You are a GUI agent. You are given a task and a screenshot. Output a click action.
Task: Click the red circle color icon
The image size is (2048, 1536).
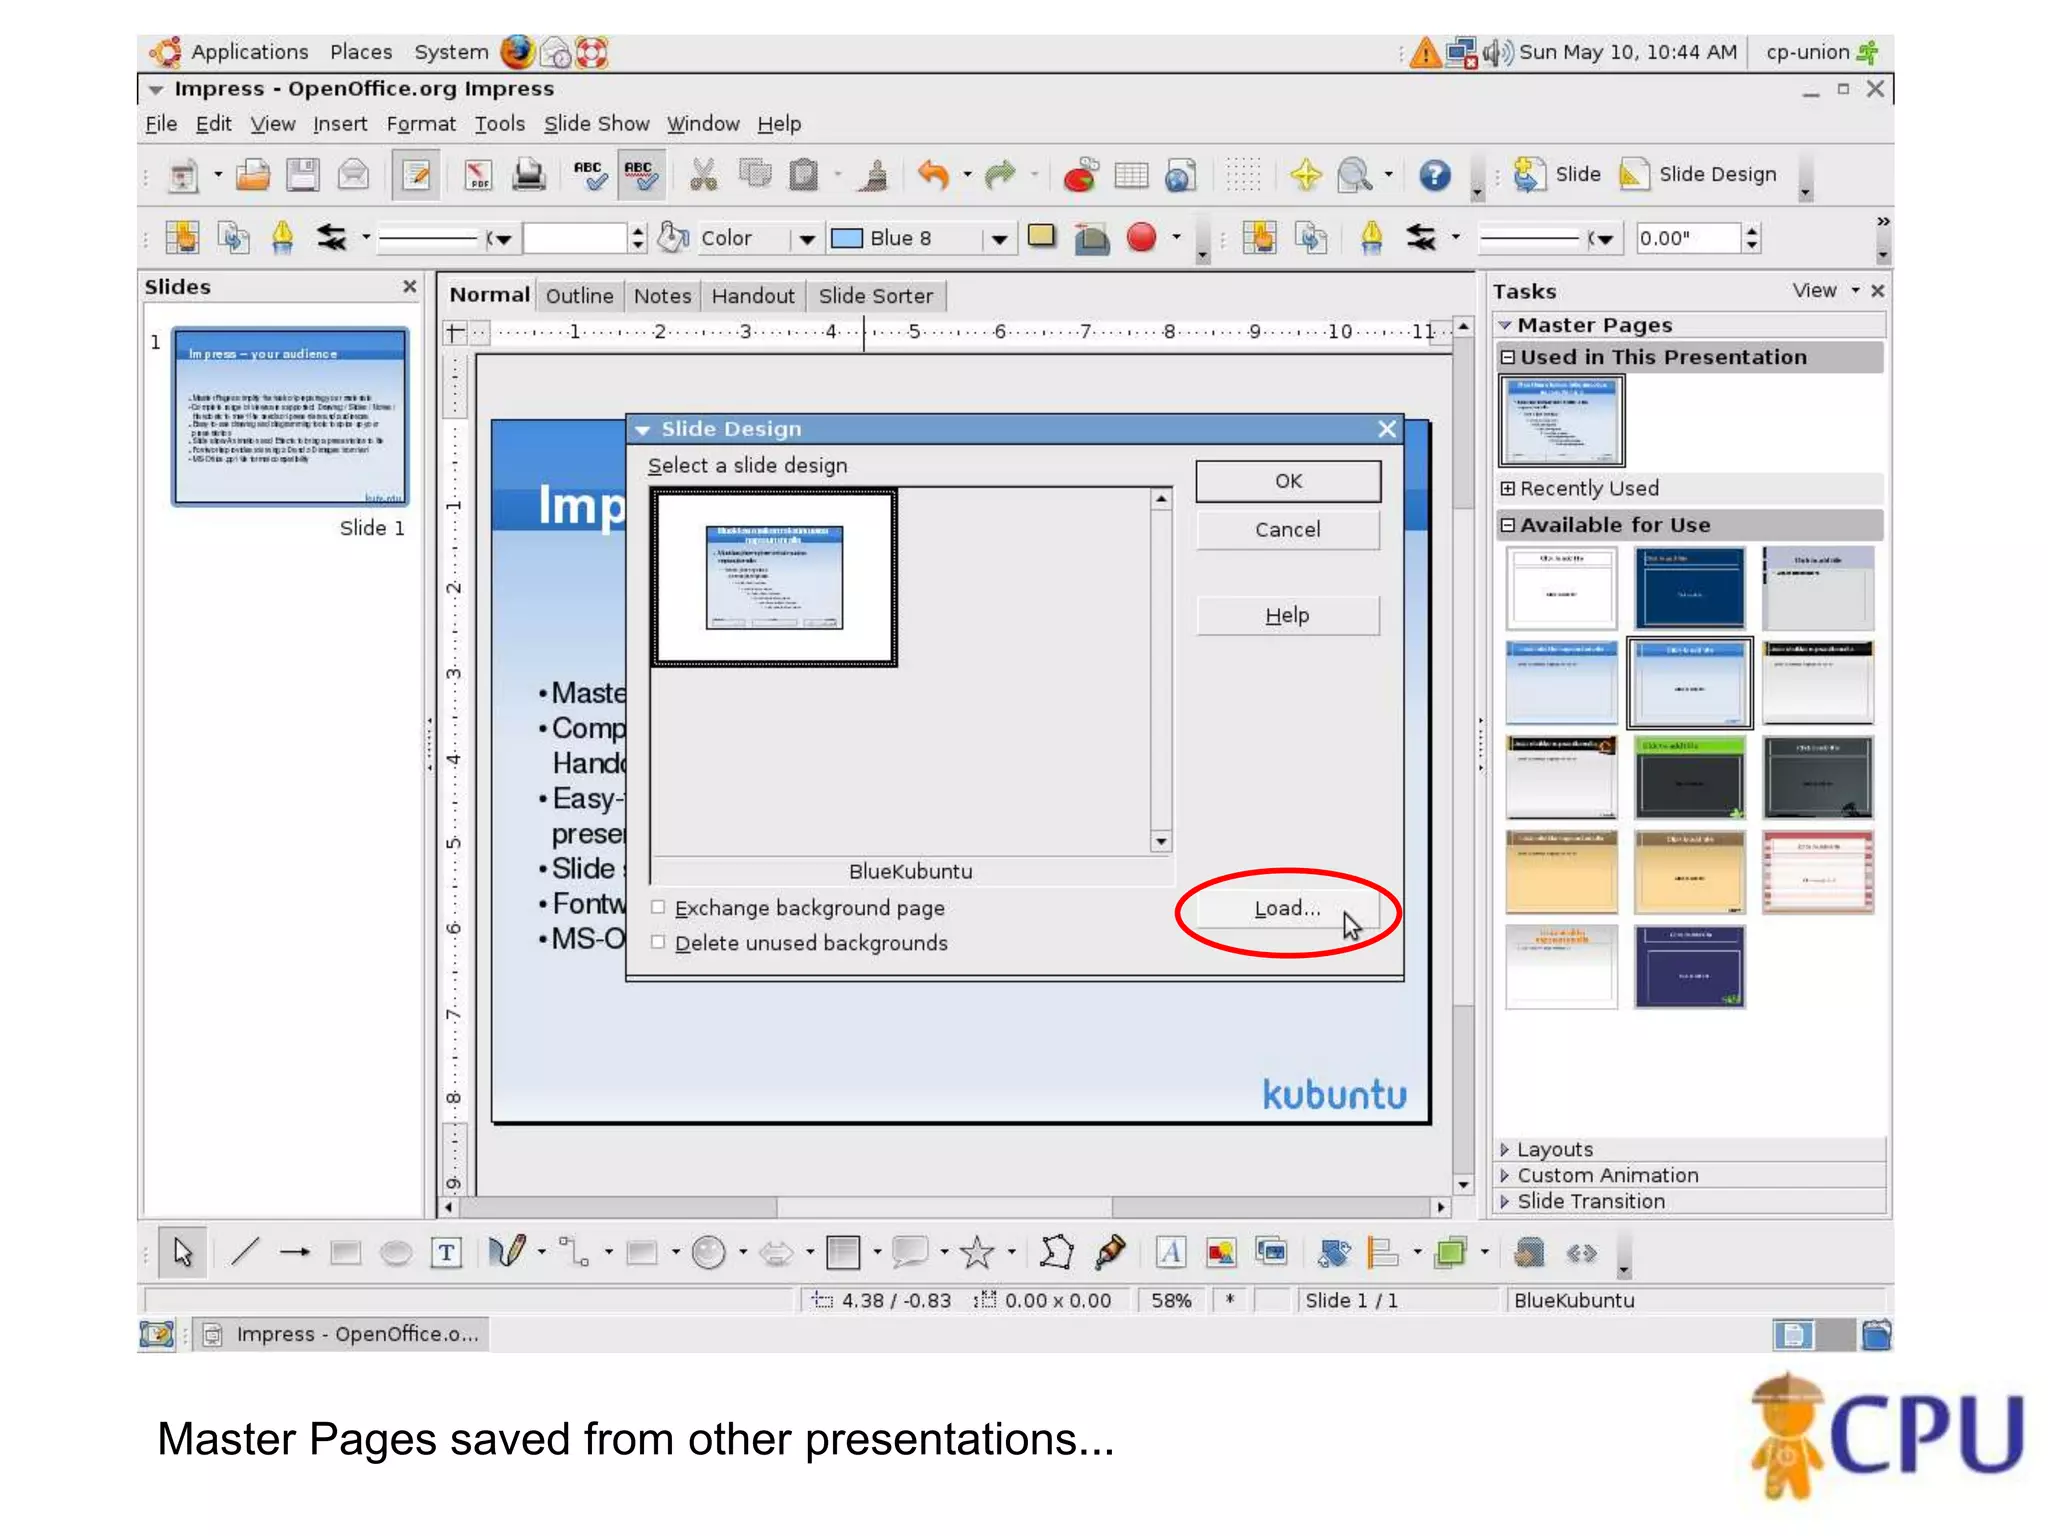tap(1141, 237)
